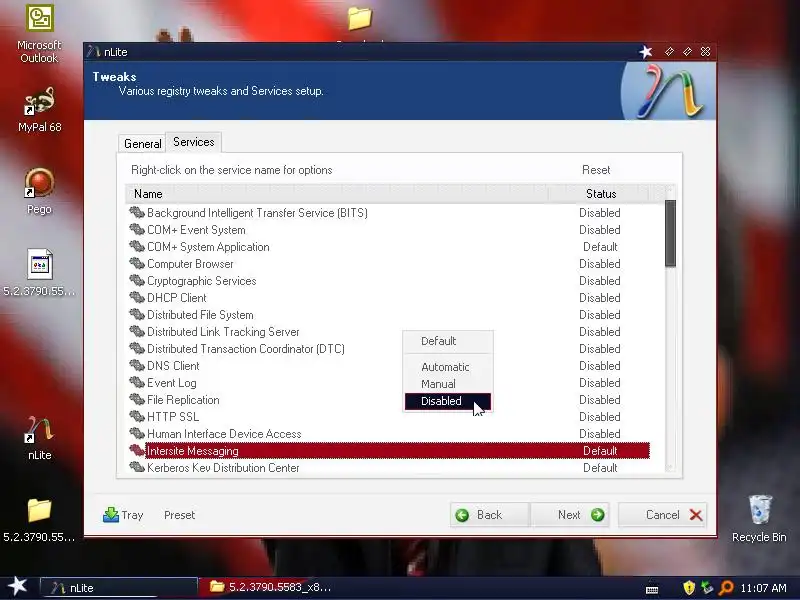This screenshot has width=800, height=600.
Task: Switch to the General tab
Action: point(142,143)
